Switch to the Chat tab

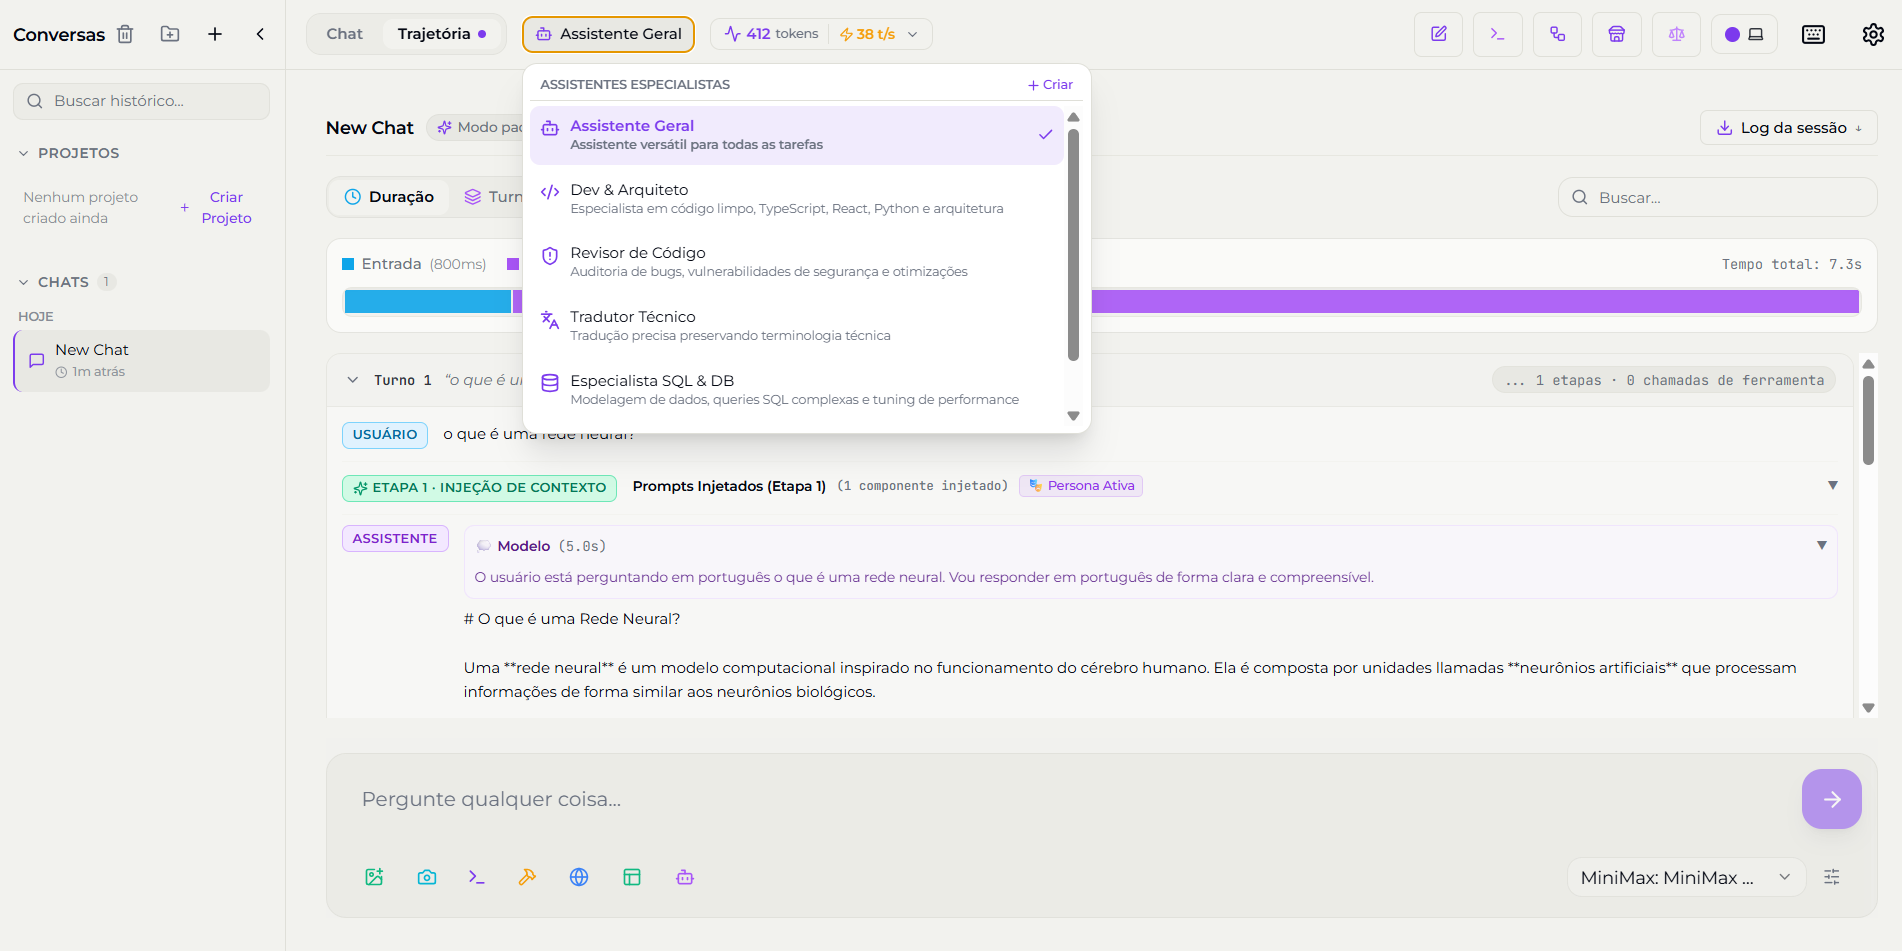(x=344, y=34)
